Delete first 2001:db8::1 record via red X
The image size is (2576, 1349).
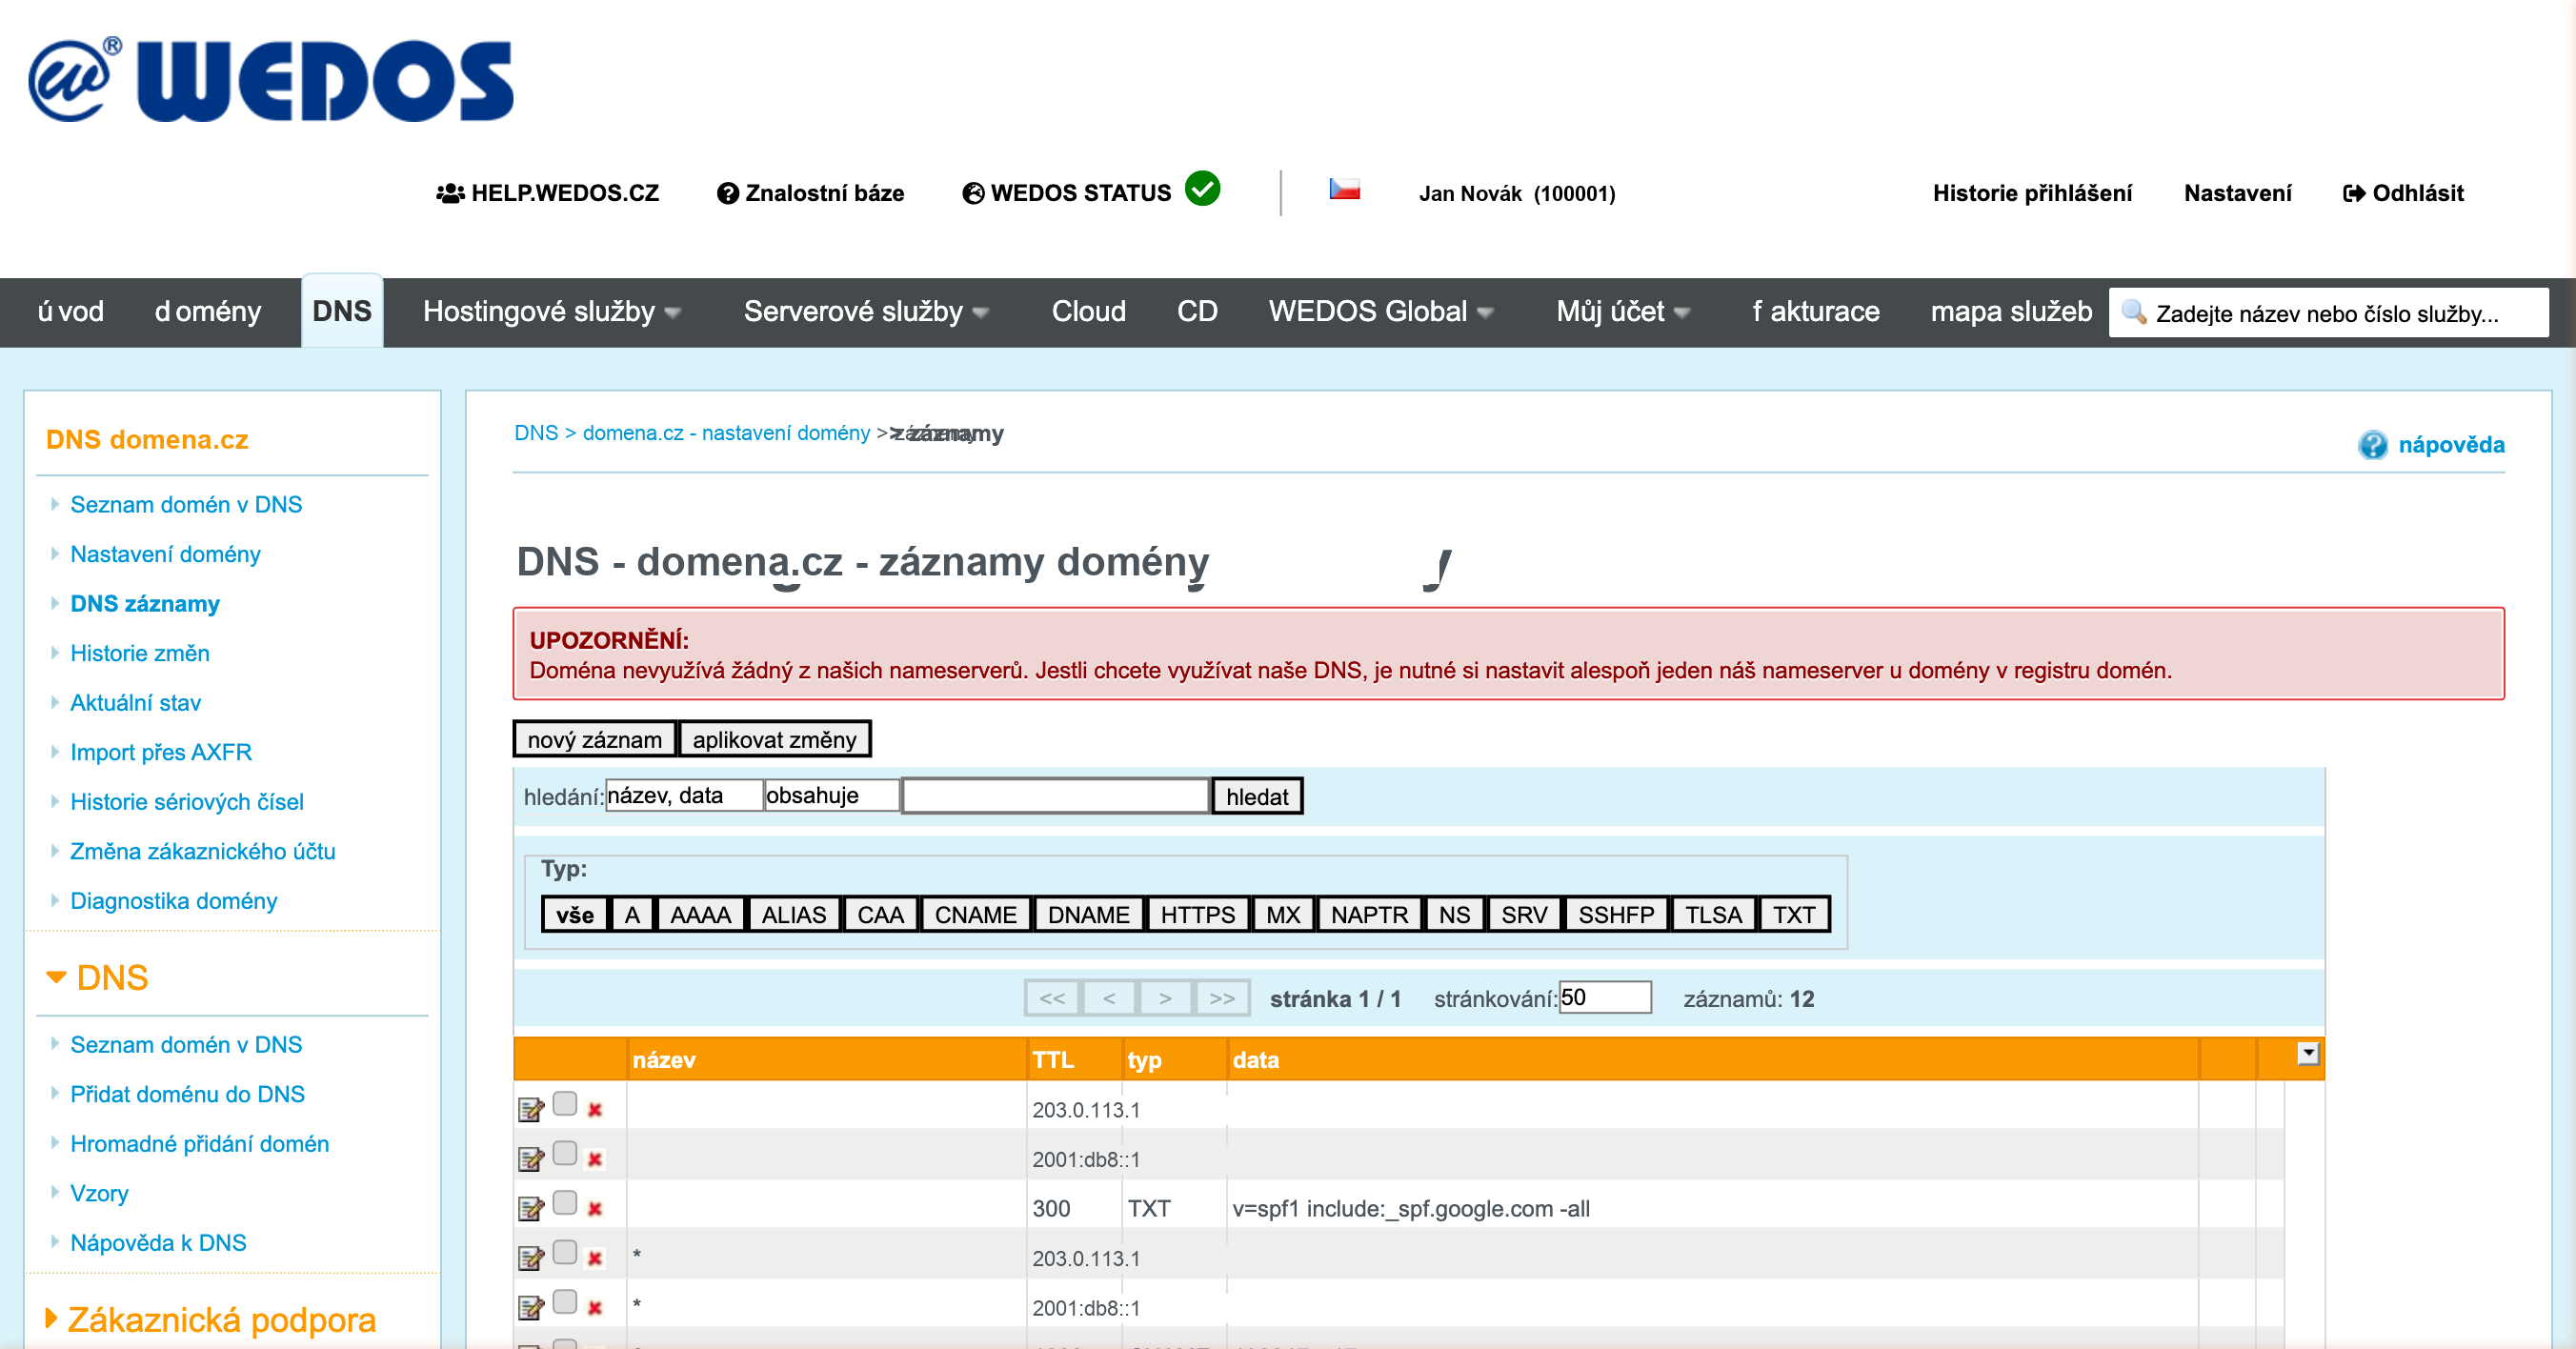click(x=595, y=1159)
